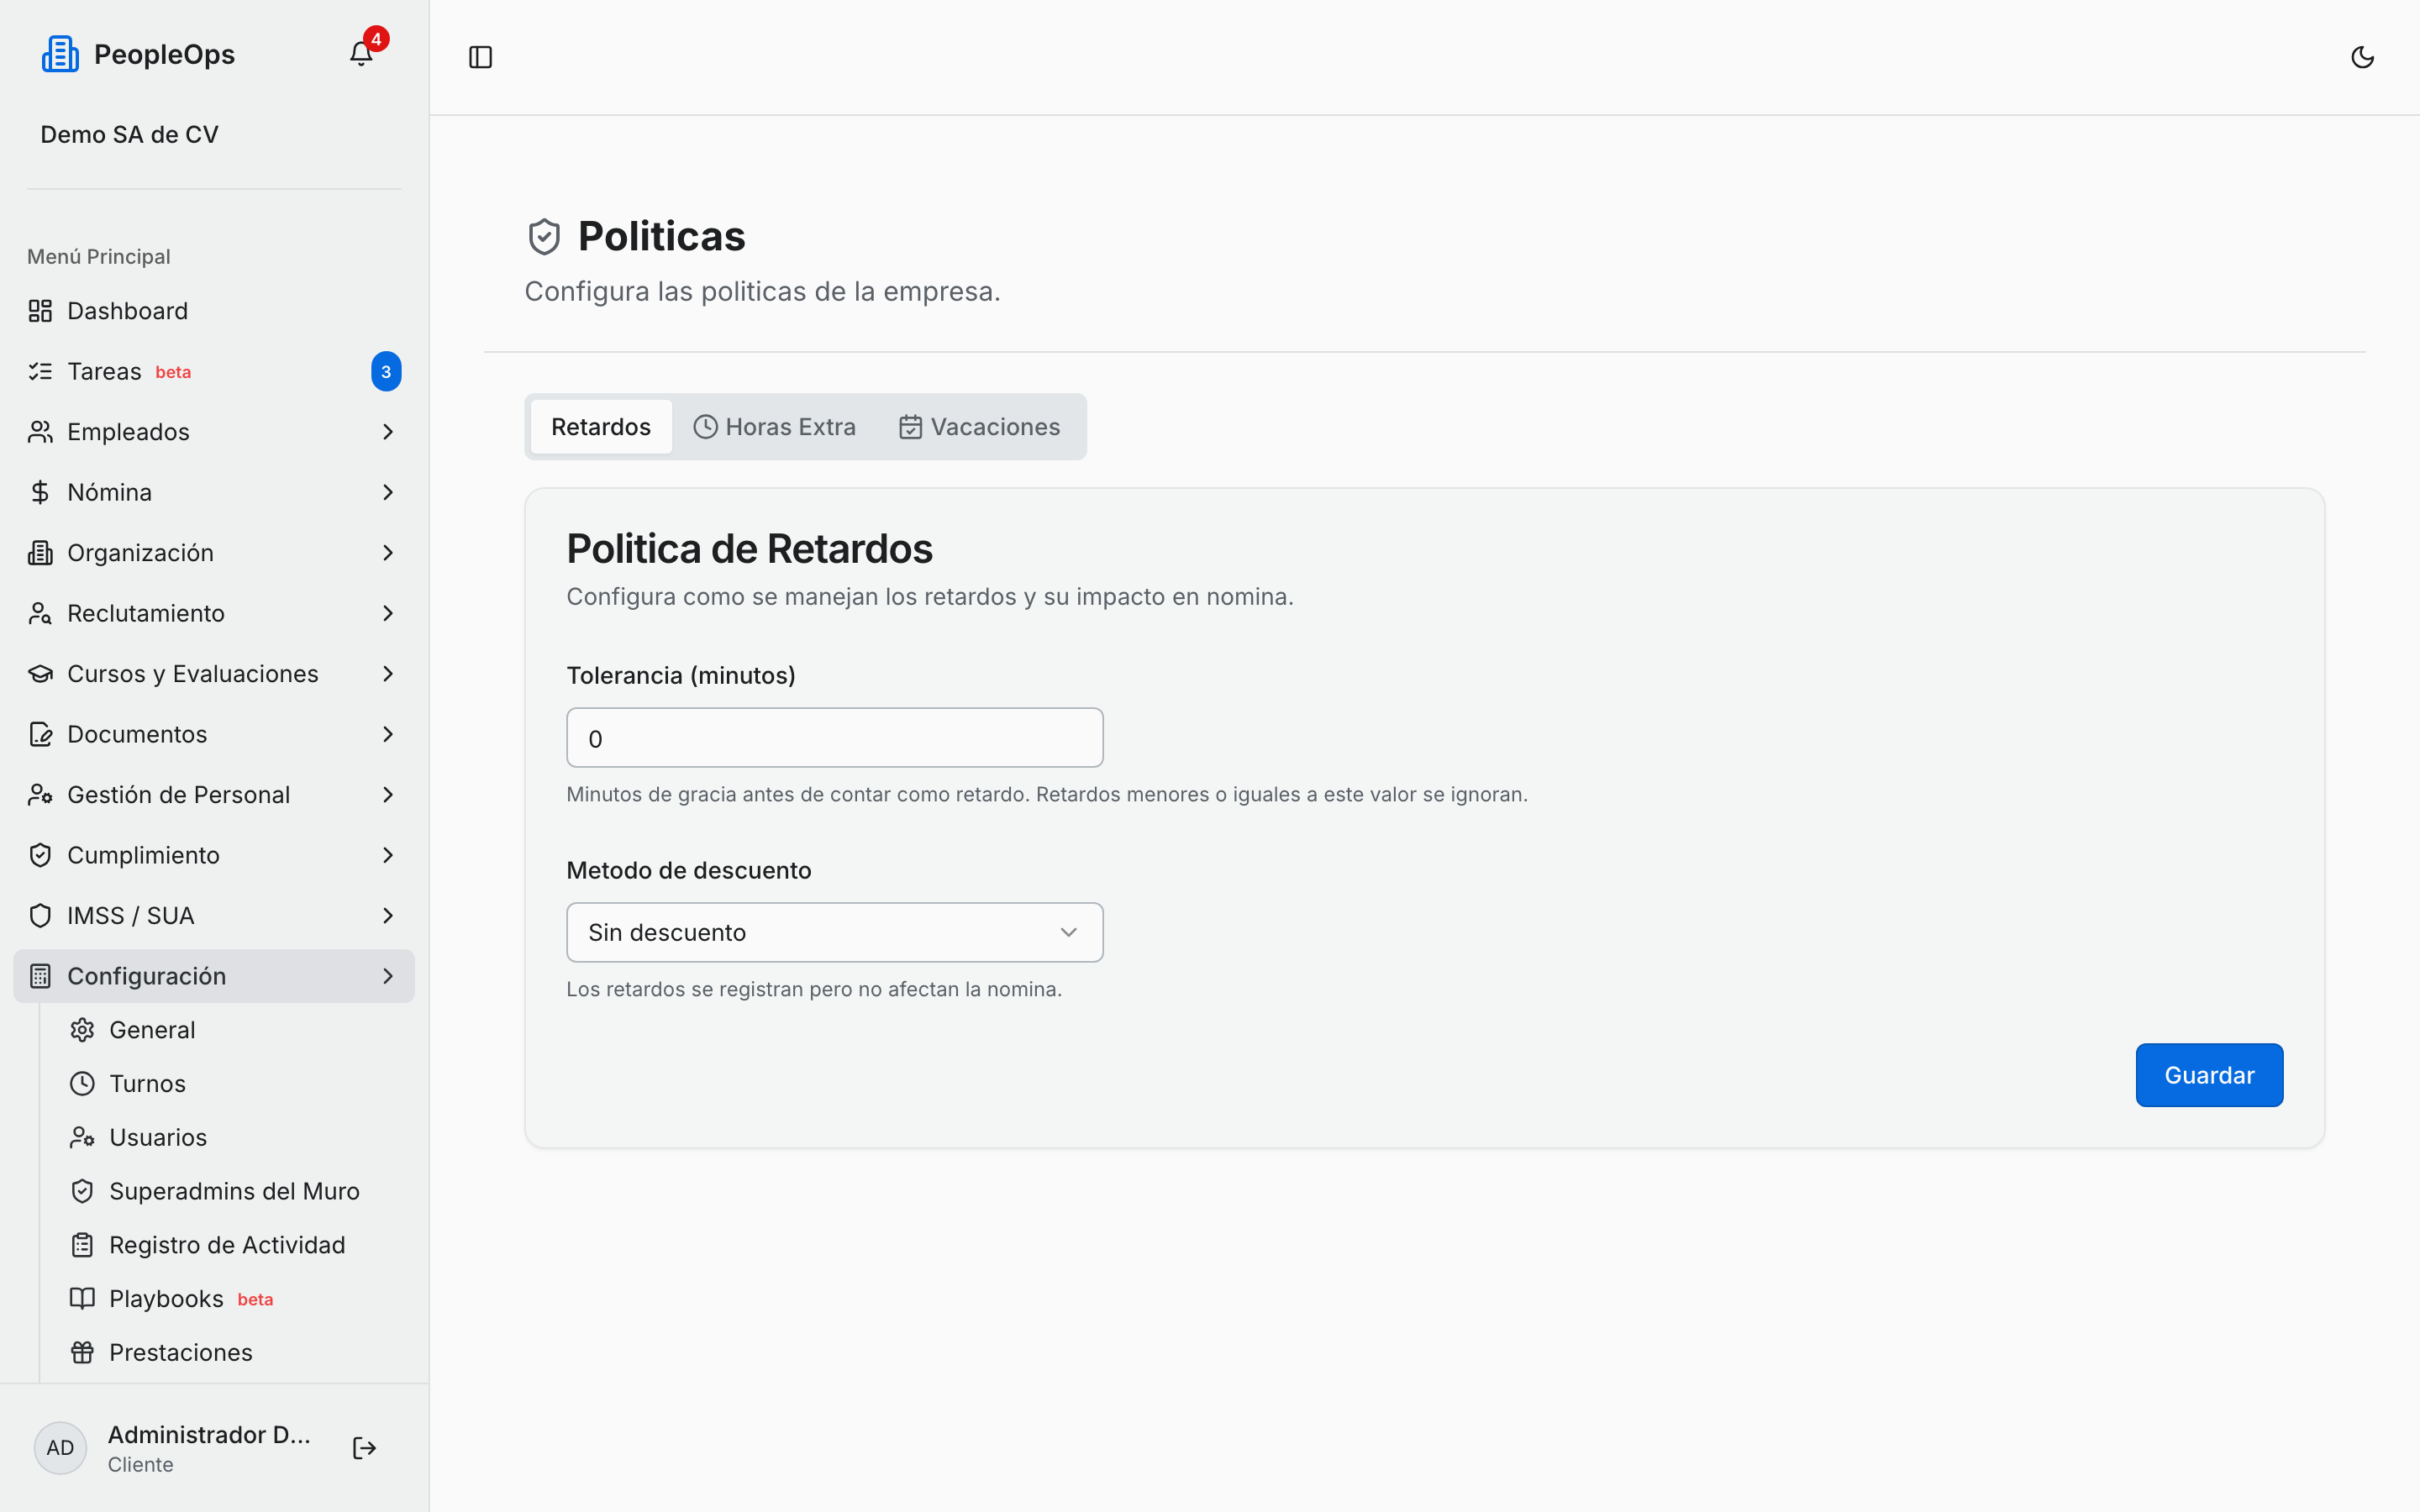Click the Guardar button
This screenshot has width=2420, height=1512.
[2209, 1075]
